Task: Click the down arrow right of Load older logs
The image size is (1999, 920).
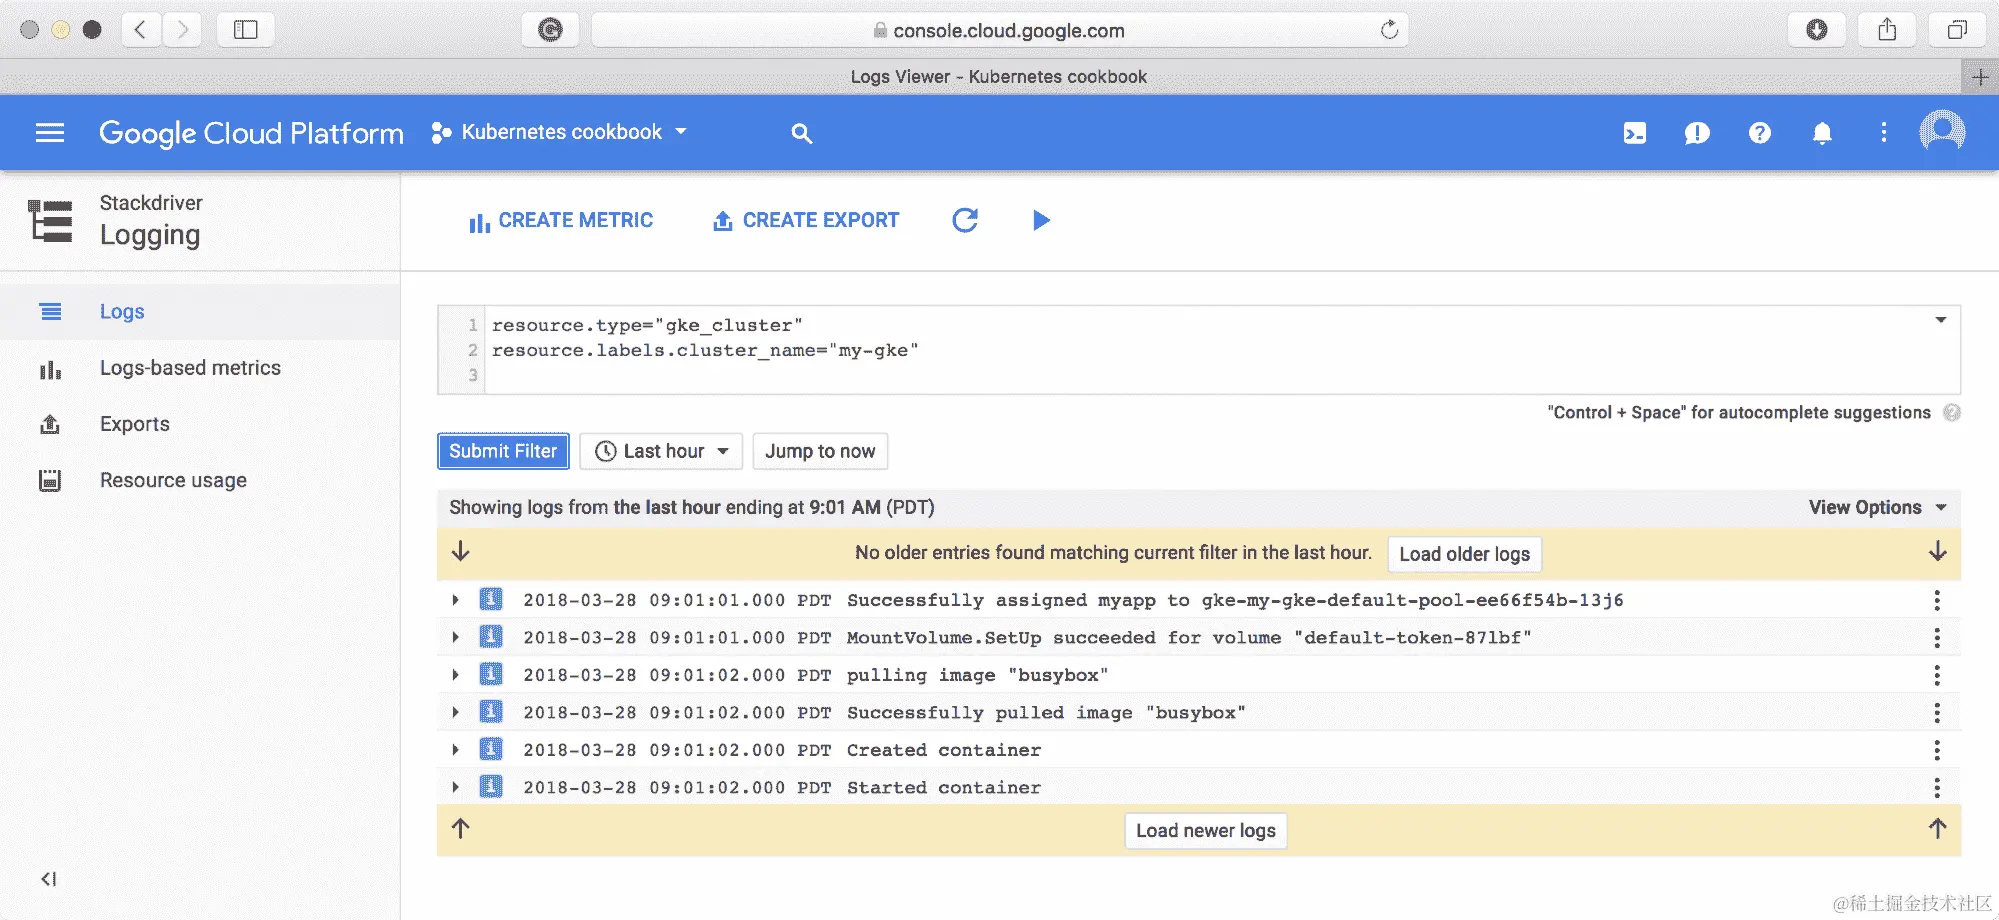Action: pos(1937,552)
